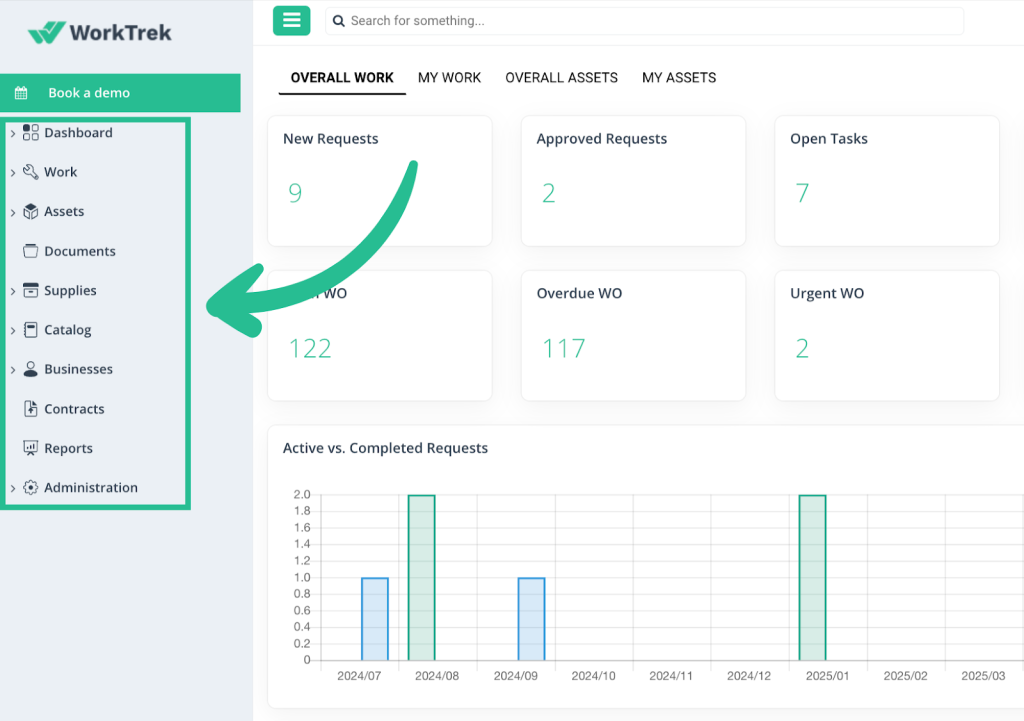The width and height of the screenshot is (1024, 721).
Task: Click the Dashboard icon in the sidebar
Action: pos(33,132)
